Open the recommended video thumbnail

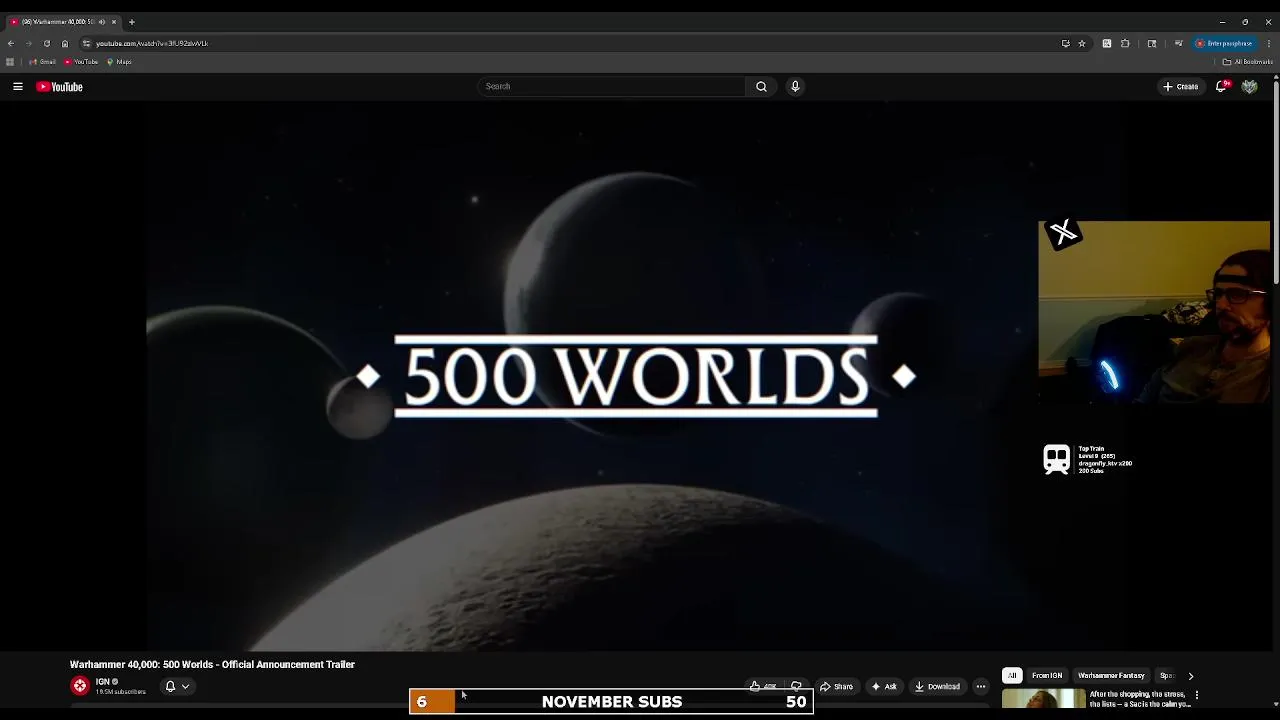click(x=1043, y=700)
